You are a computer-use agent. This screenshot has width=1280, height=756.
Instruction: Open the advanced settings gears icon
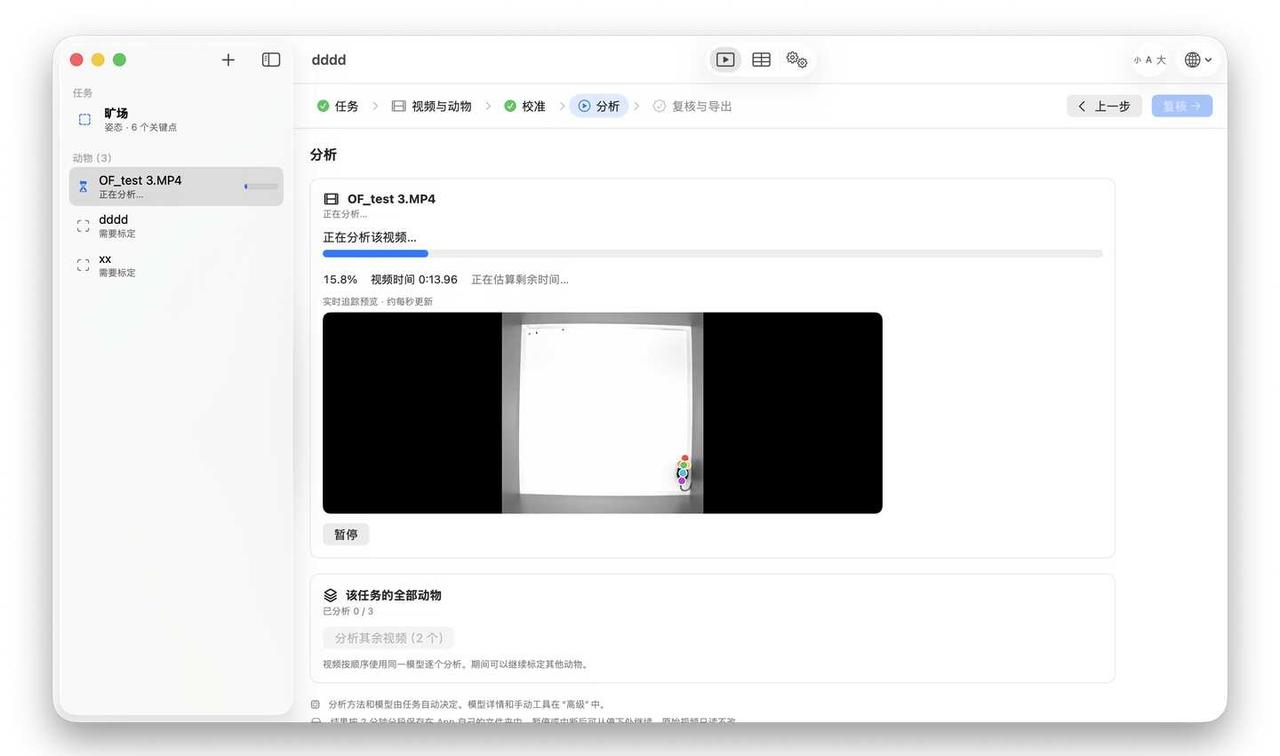[797, 60]
